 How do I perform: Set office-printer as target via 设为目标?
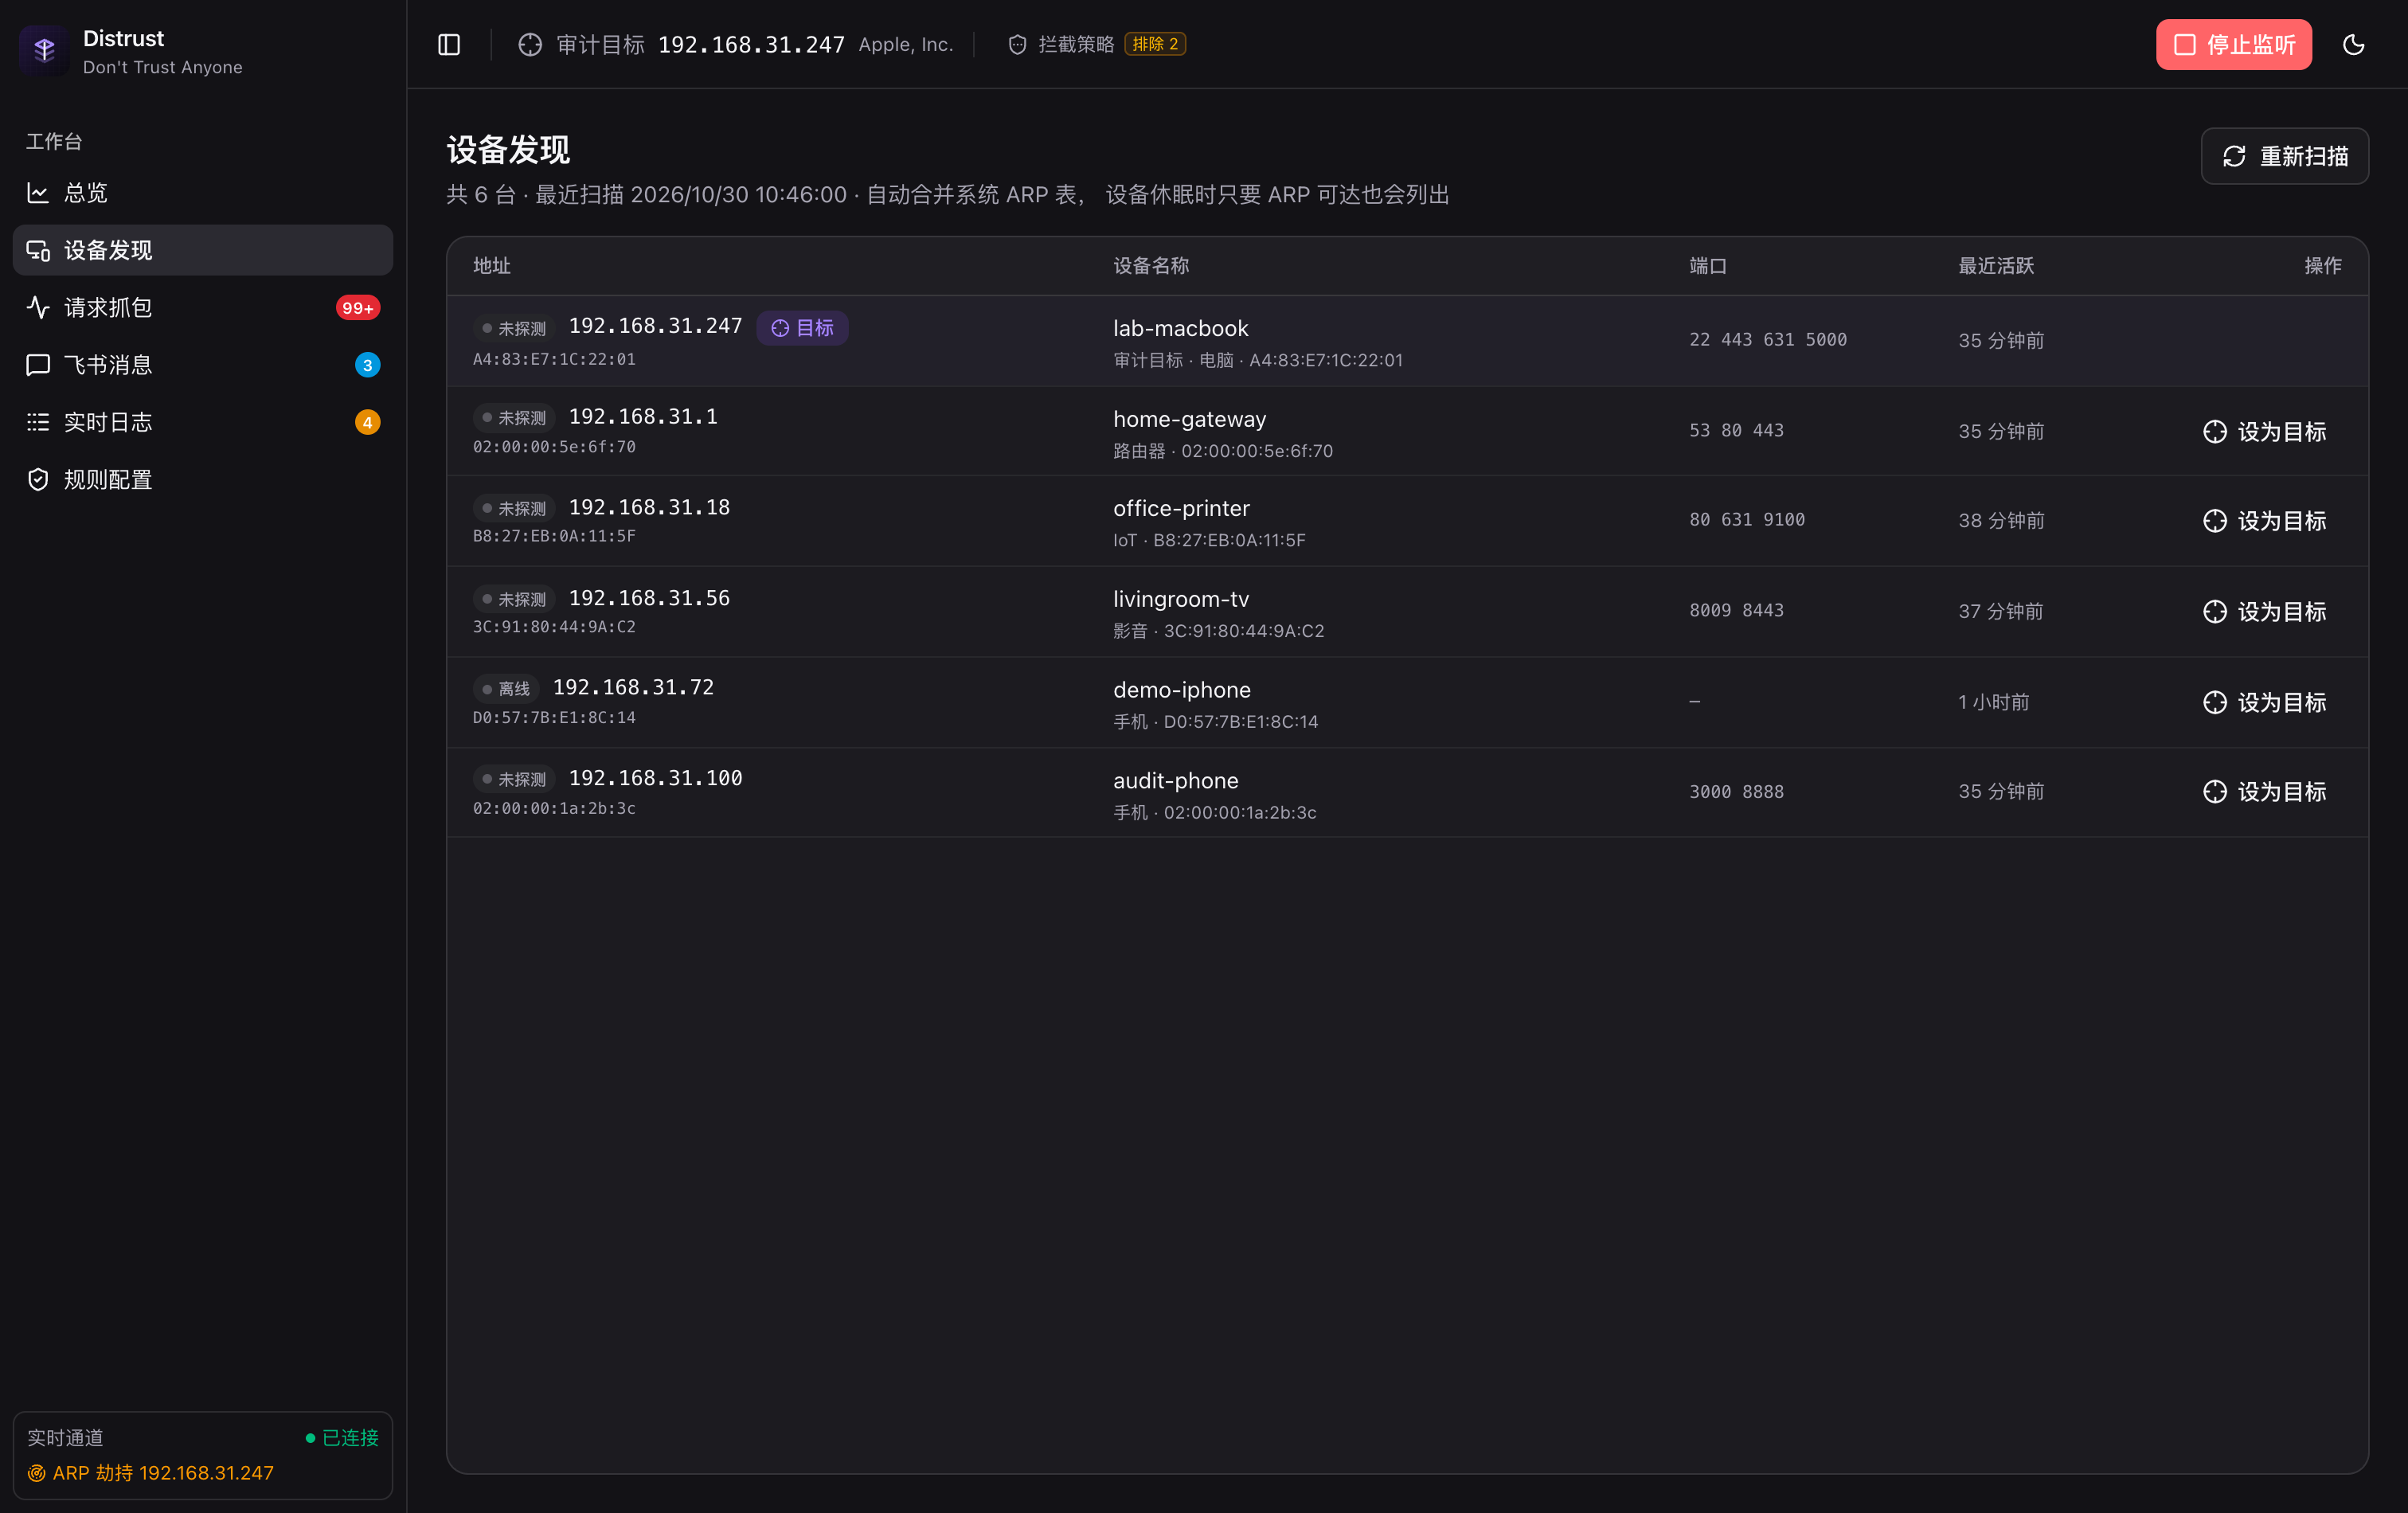[x=2264, y=521]
